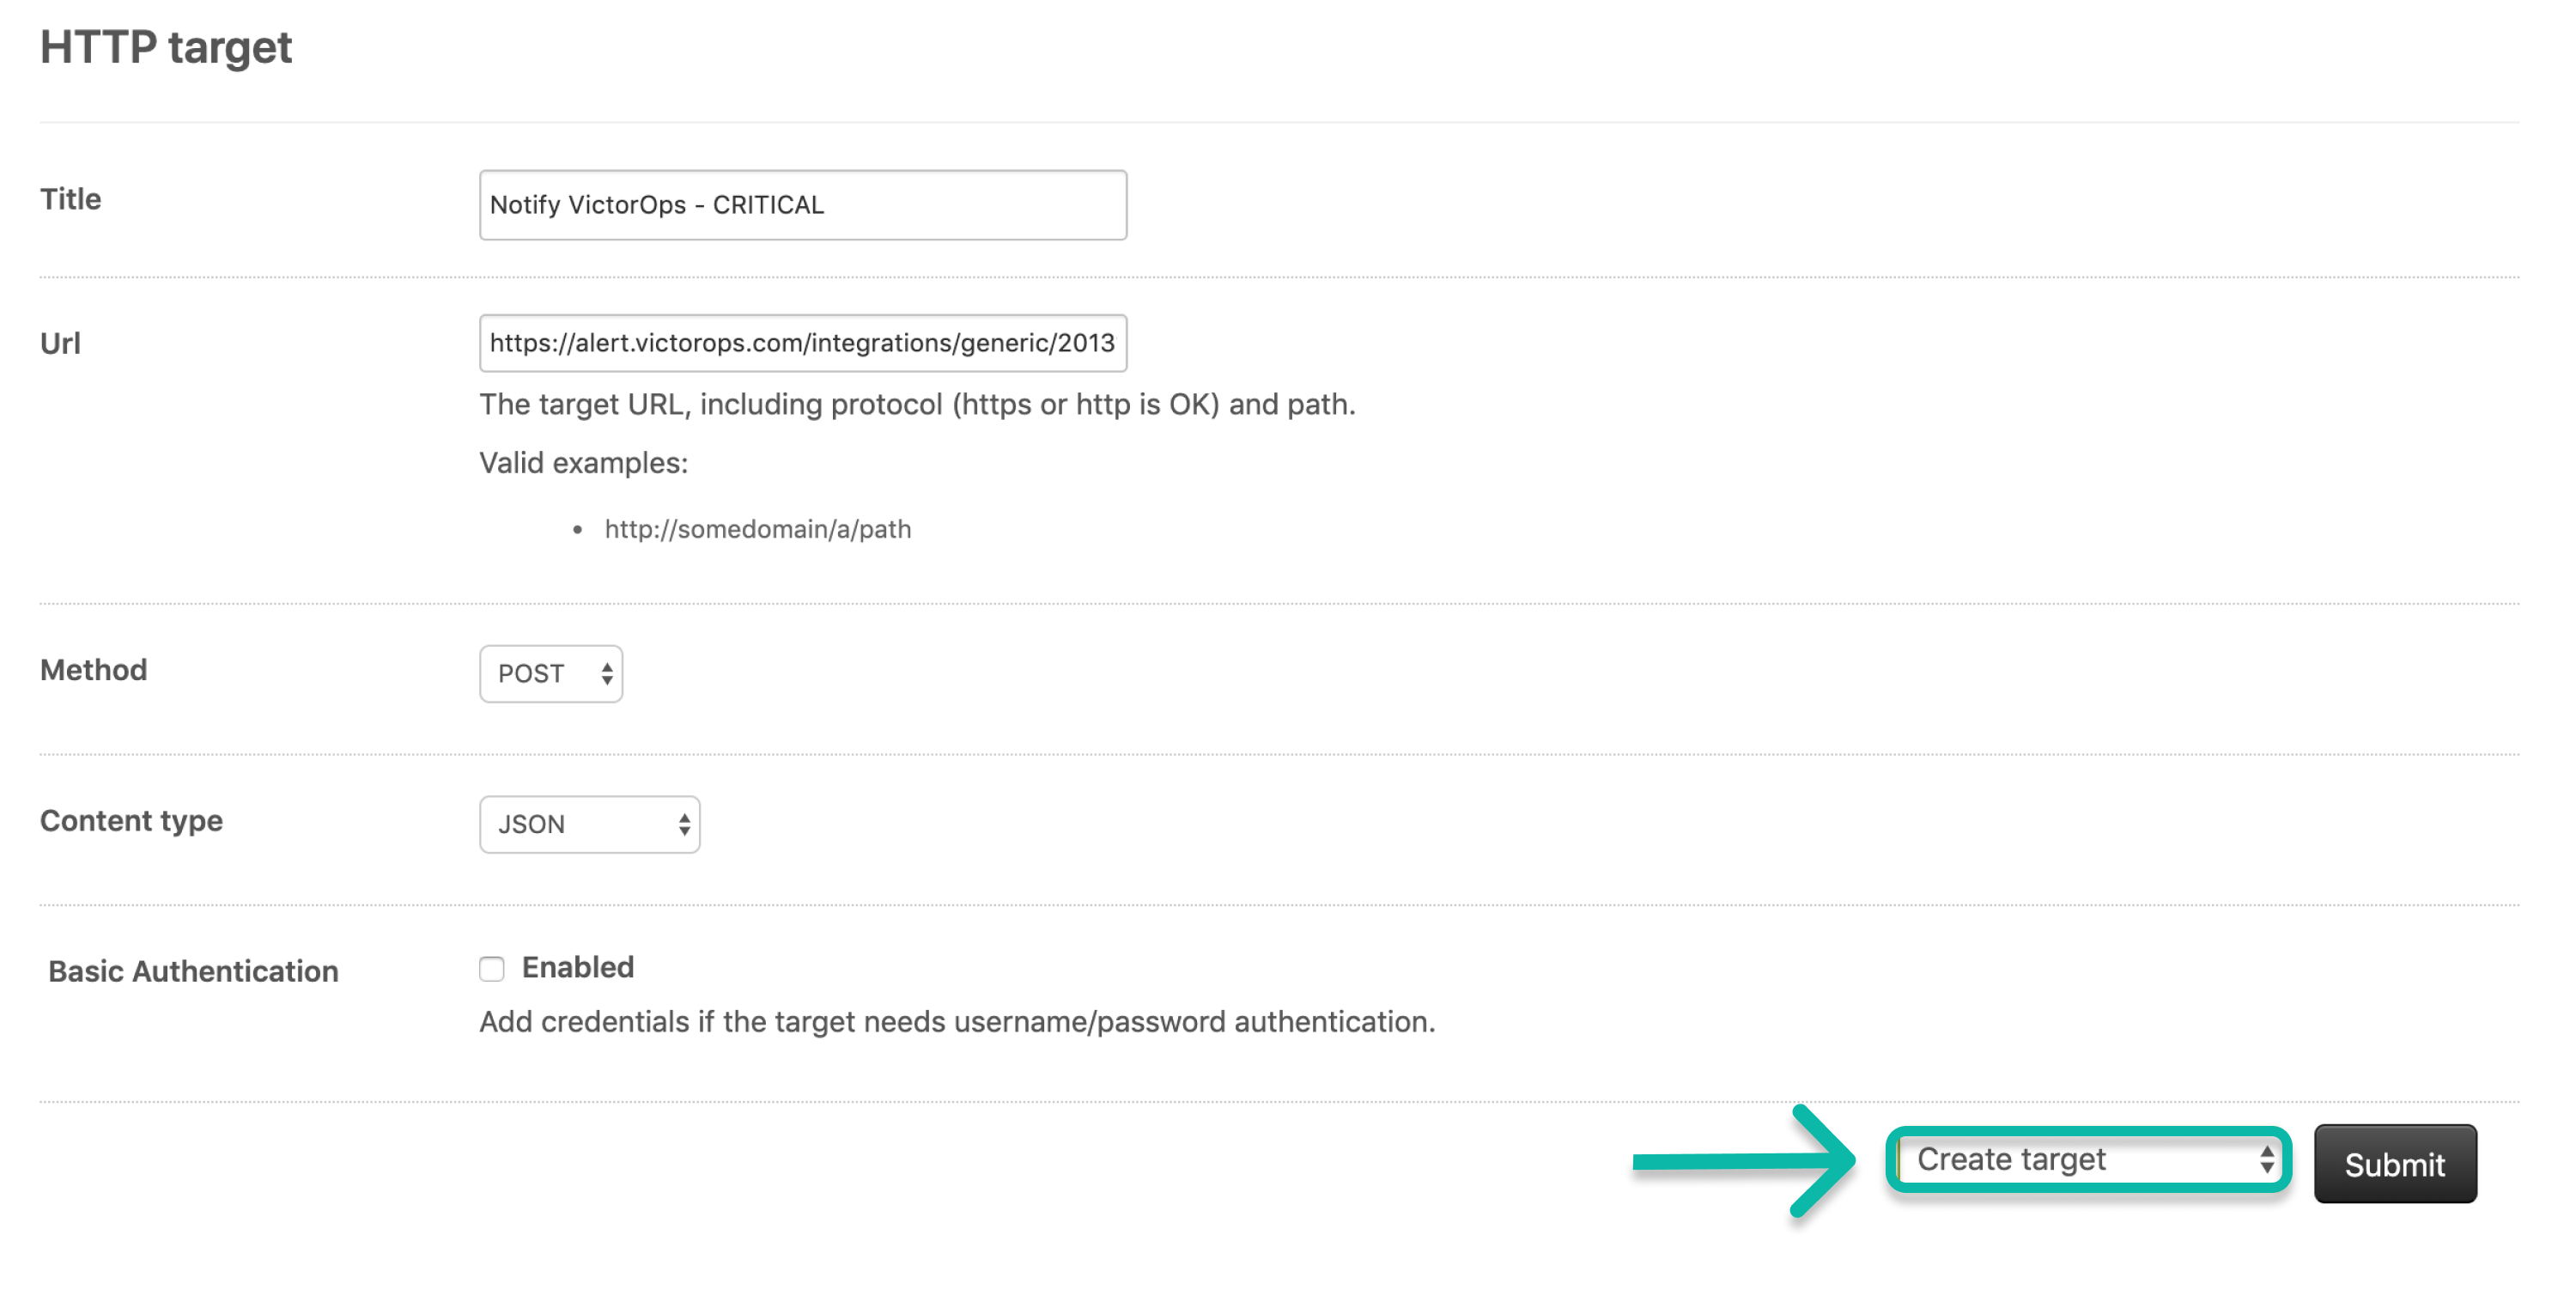Open the Content type JSON dropdown

point(589,825)
